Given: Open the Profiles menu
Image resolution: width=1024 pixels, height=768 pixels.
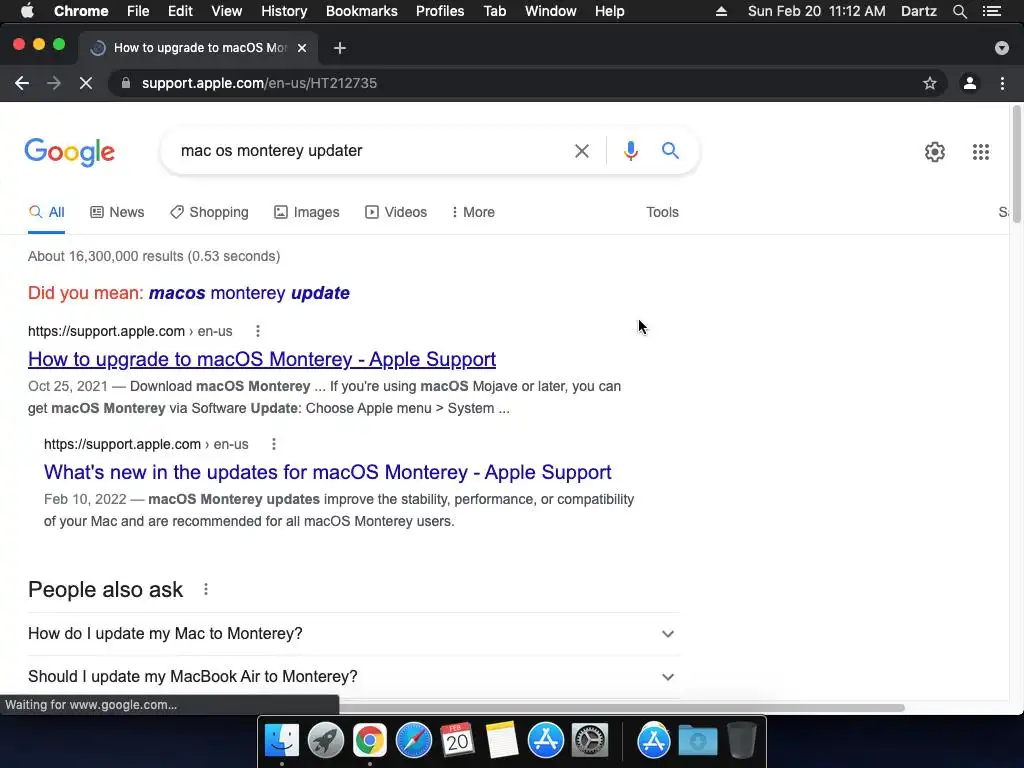Looking at the screenshot, I should click(440, 11).
